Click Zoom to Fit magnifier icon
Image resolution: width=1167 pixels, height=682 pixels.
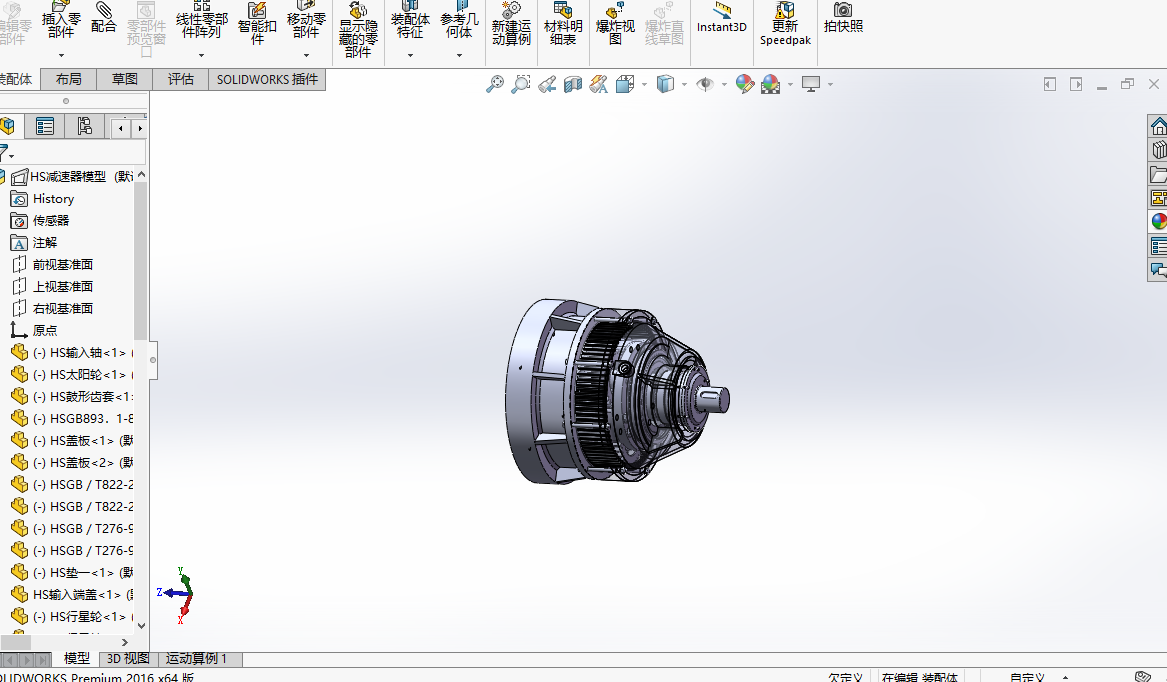(x=495, y=83)
